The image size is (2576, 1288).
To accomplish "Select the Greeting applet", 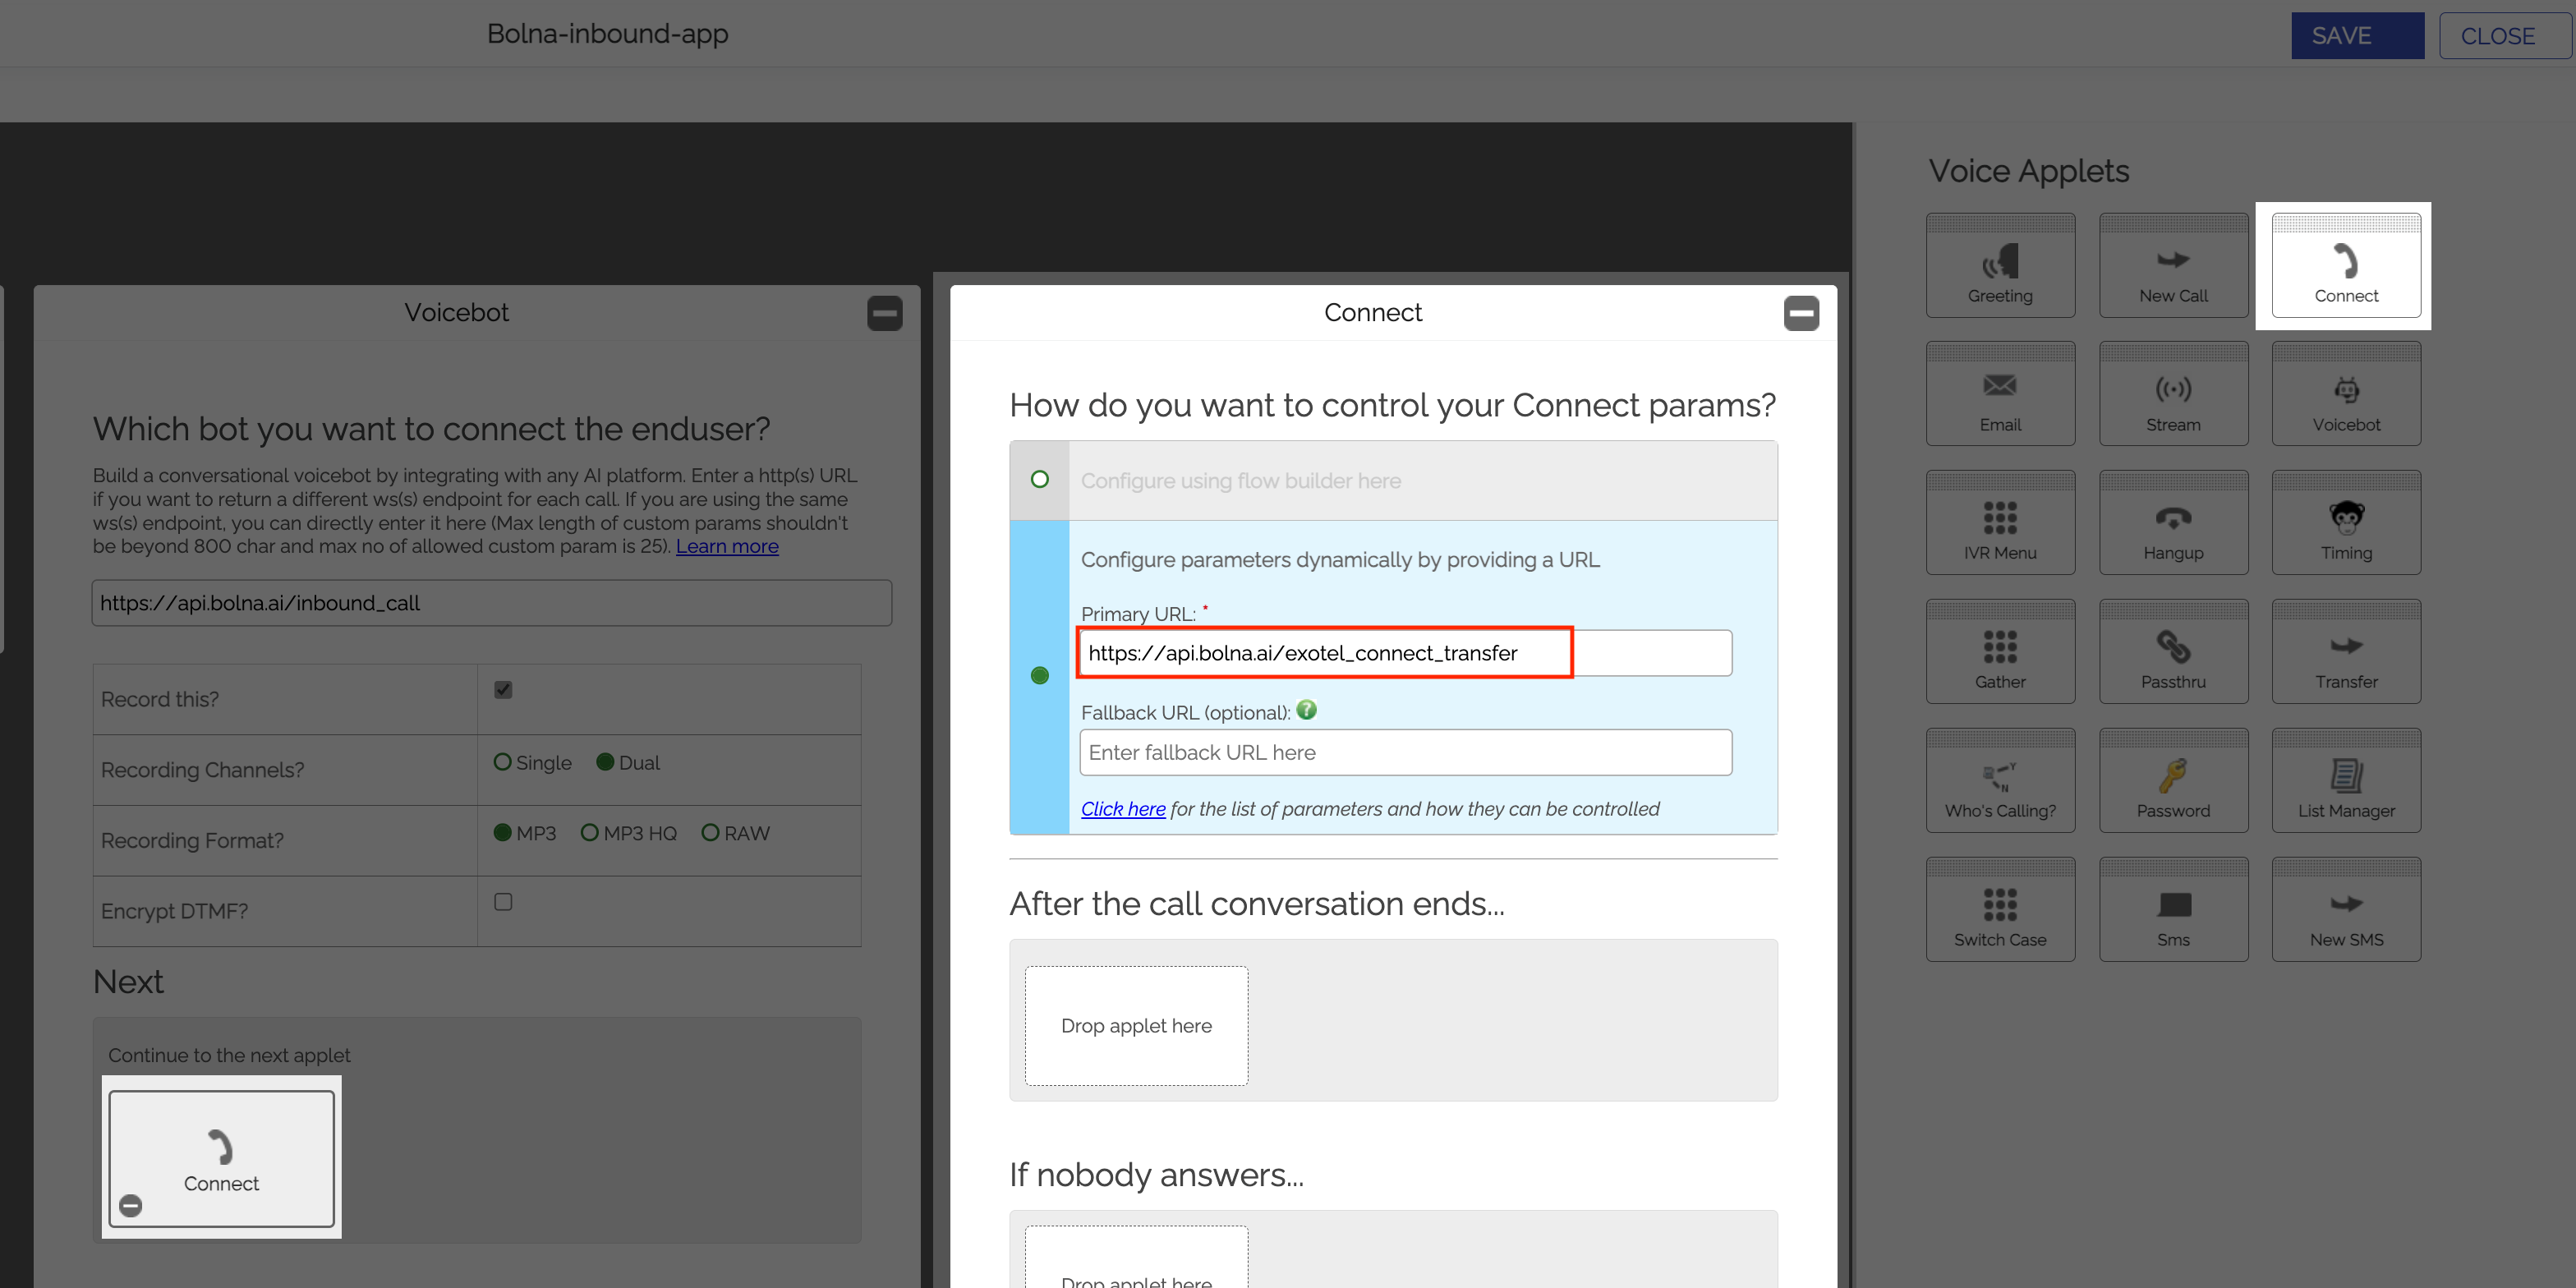I will pyautogui.click(x=2000, y=264).
